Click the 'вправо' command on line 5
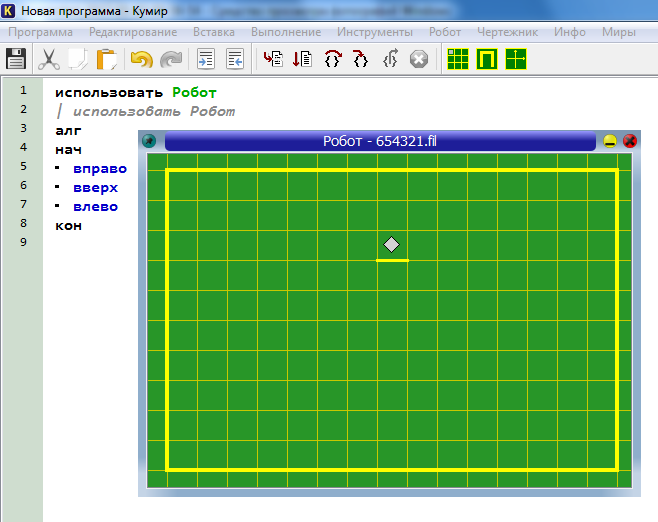Image resolution: width=658 pixels, height=522 pixels. click(x=100, y=169)
